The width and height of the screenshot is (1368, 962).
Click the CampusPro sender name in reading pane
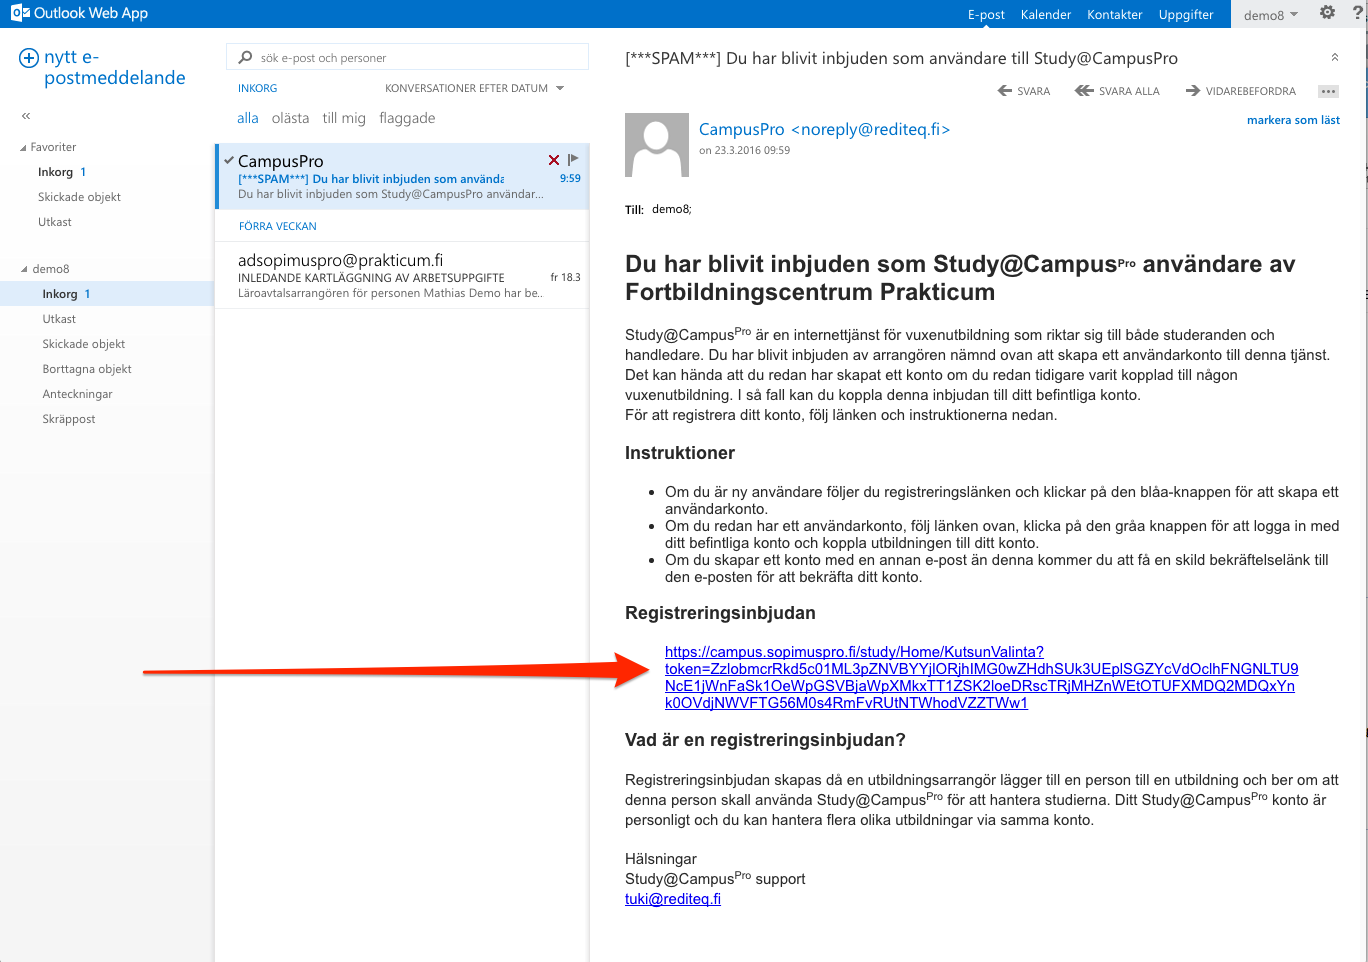point(824,129)
